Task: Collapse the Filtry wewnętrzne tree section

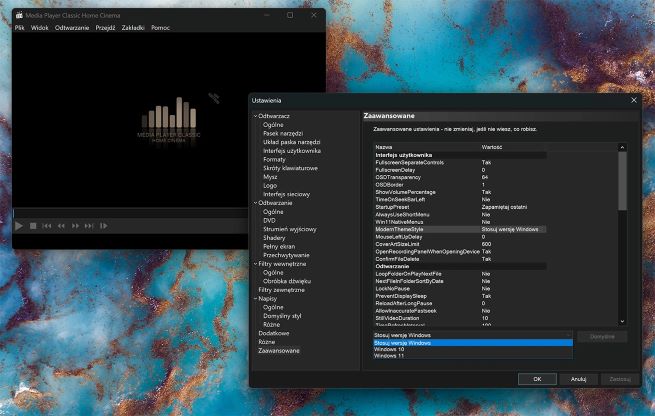Action: pos(255,264)
